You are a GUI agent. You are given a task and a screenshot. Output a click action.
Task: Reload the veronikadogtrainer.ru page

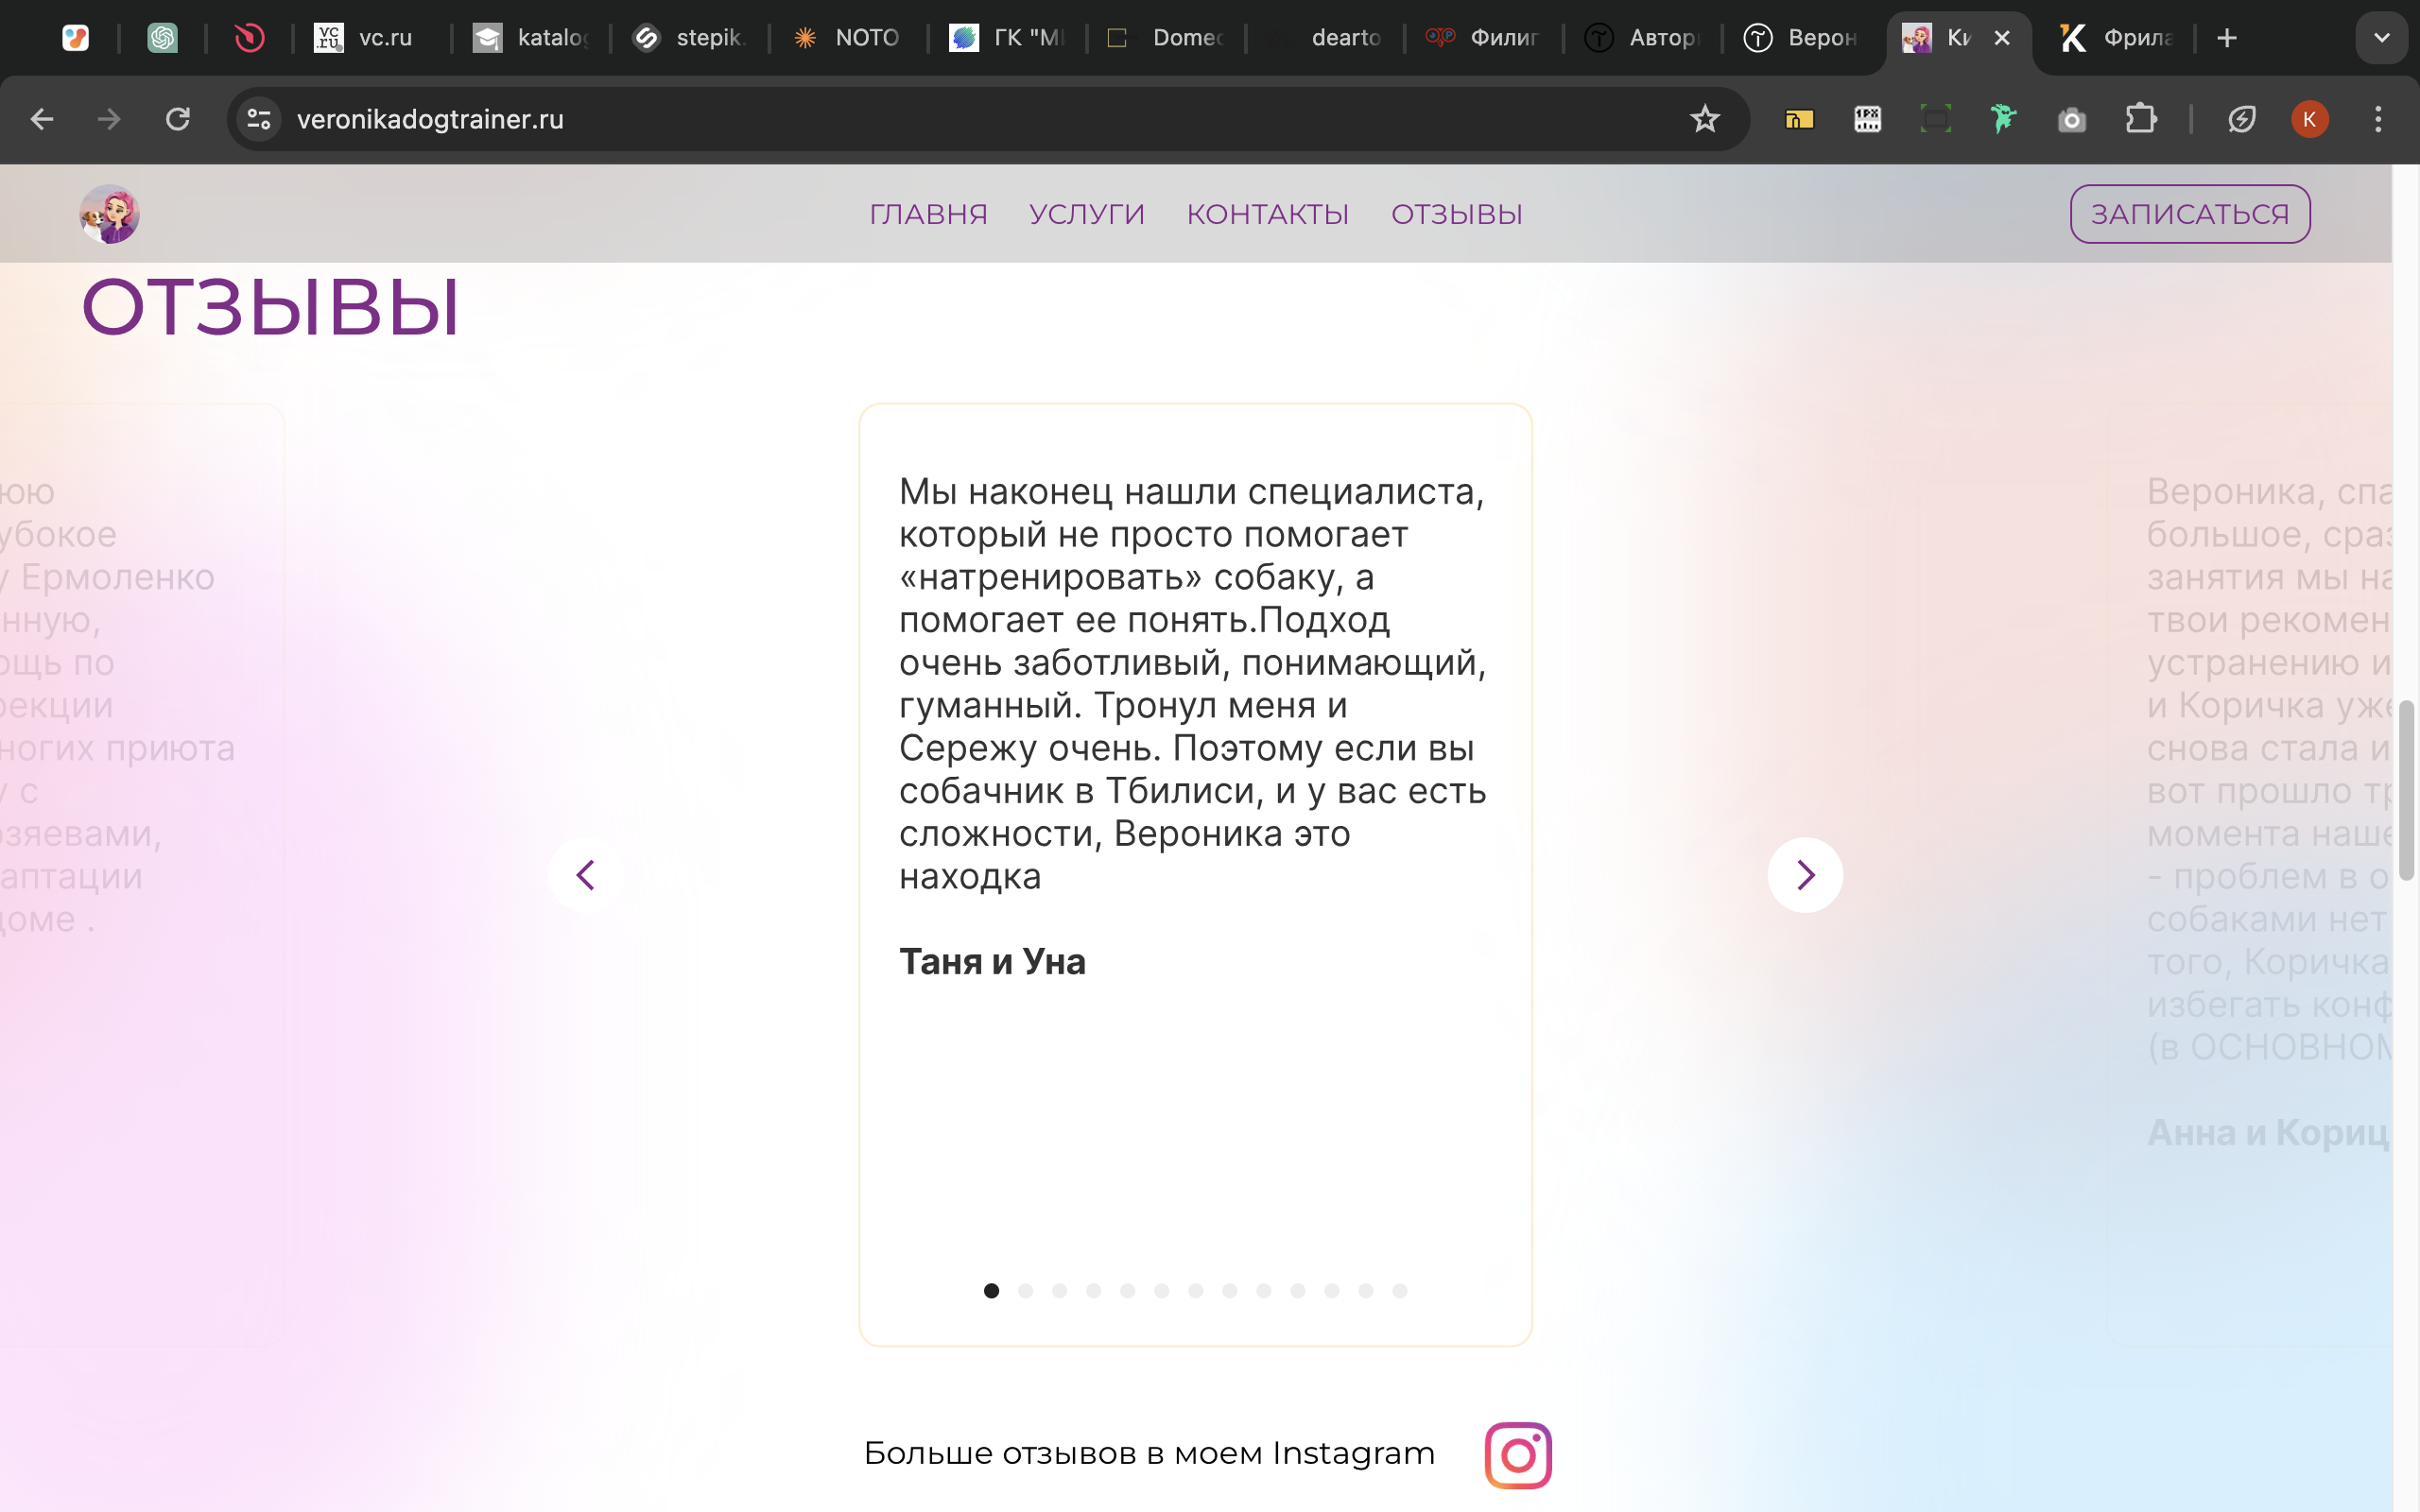[x=178, y=119]
